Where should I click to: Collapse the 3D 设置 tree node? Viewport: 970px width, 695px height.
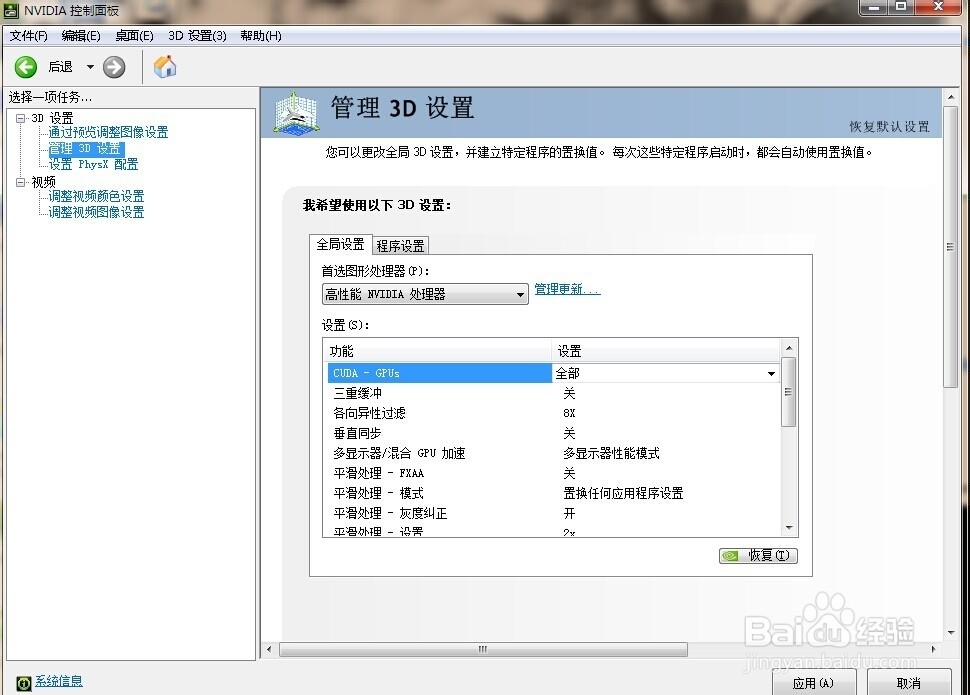20,118
